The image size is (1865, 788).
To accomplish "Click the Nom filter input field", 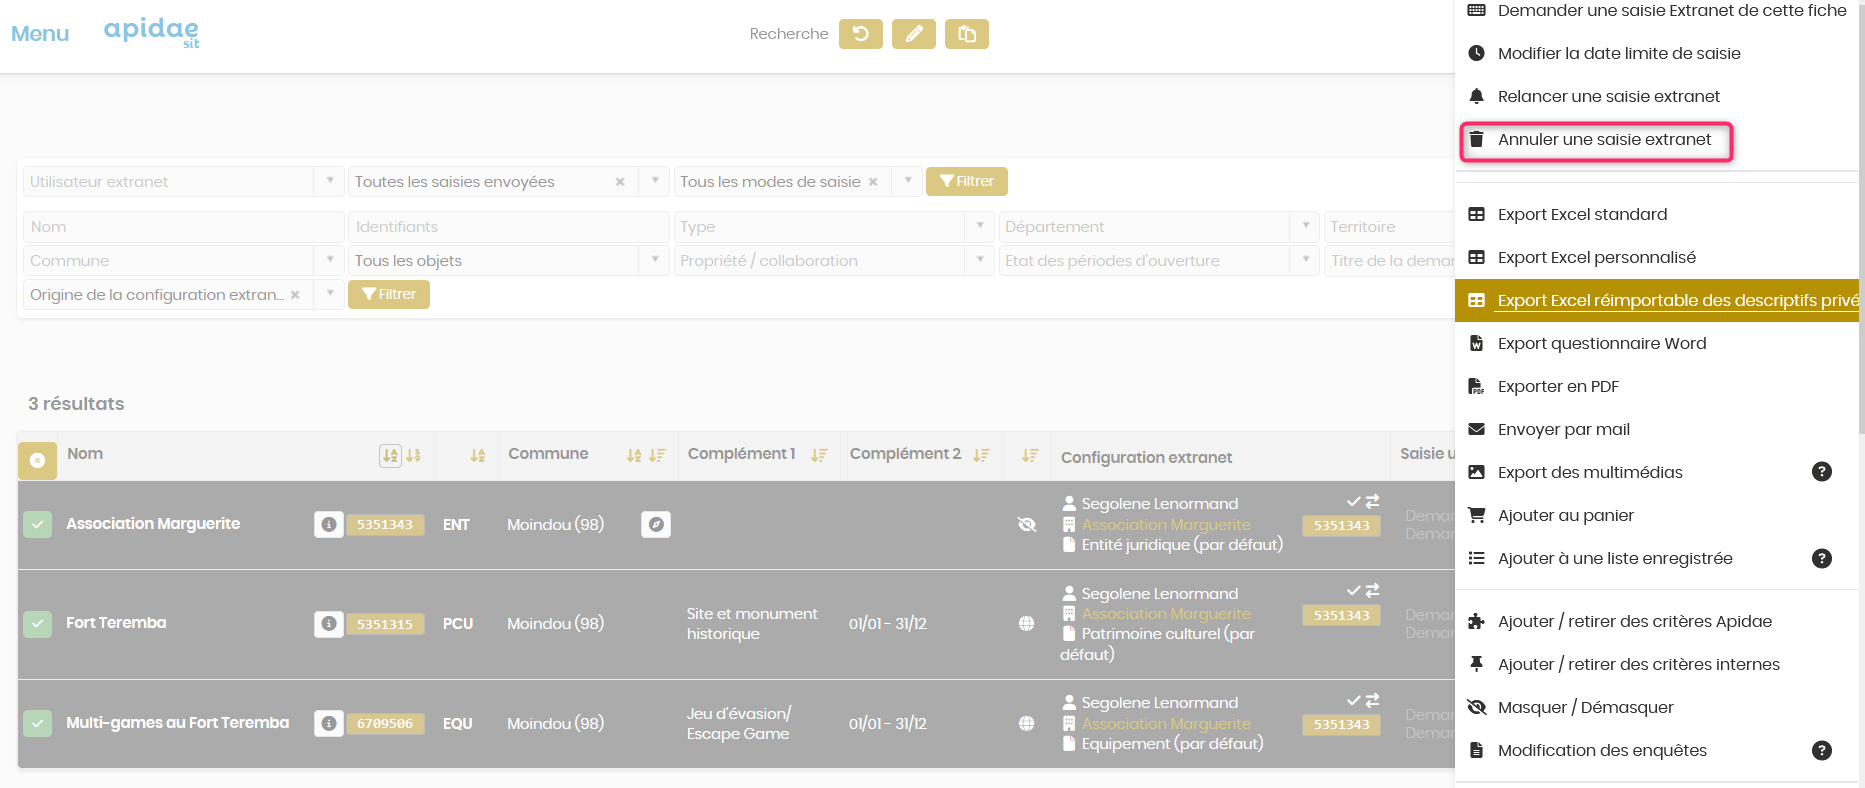I will click(182, 227).
